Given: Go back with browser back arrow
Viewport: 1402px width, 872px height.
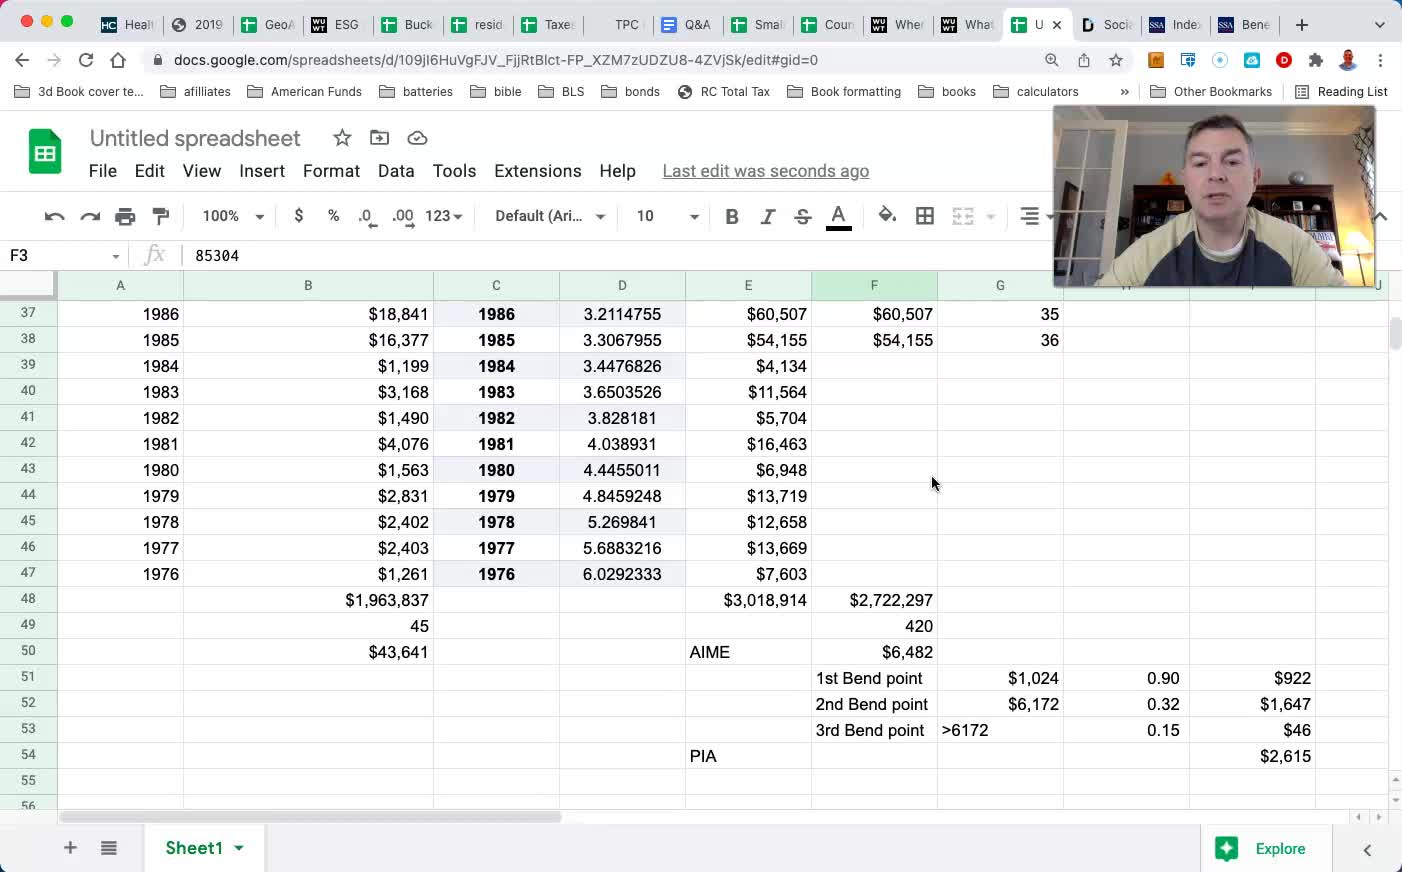Looking at the screenshot, I should pyautogui.click(x=22, y=60).
